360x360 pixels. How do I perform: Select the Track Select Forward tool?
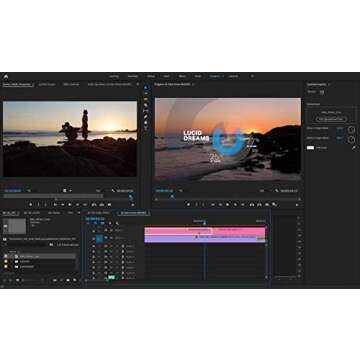[x=146, y=93]
